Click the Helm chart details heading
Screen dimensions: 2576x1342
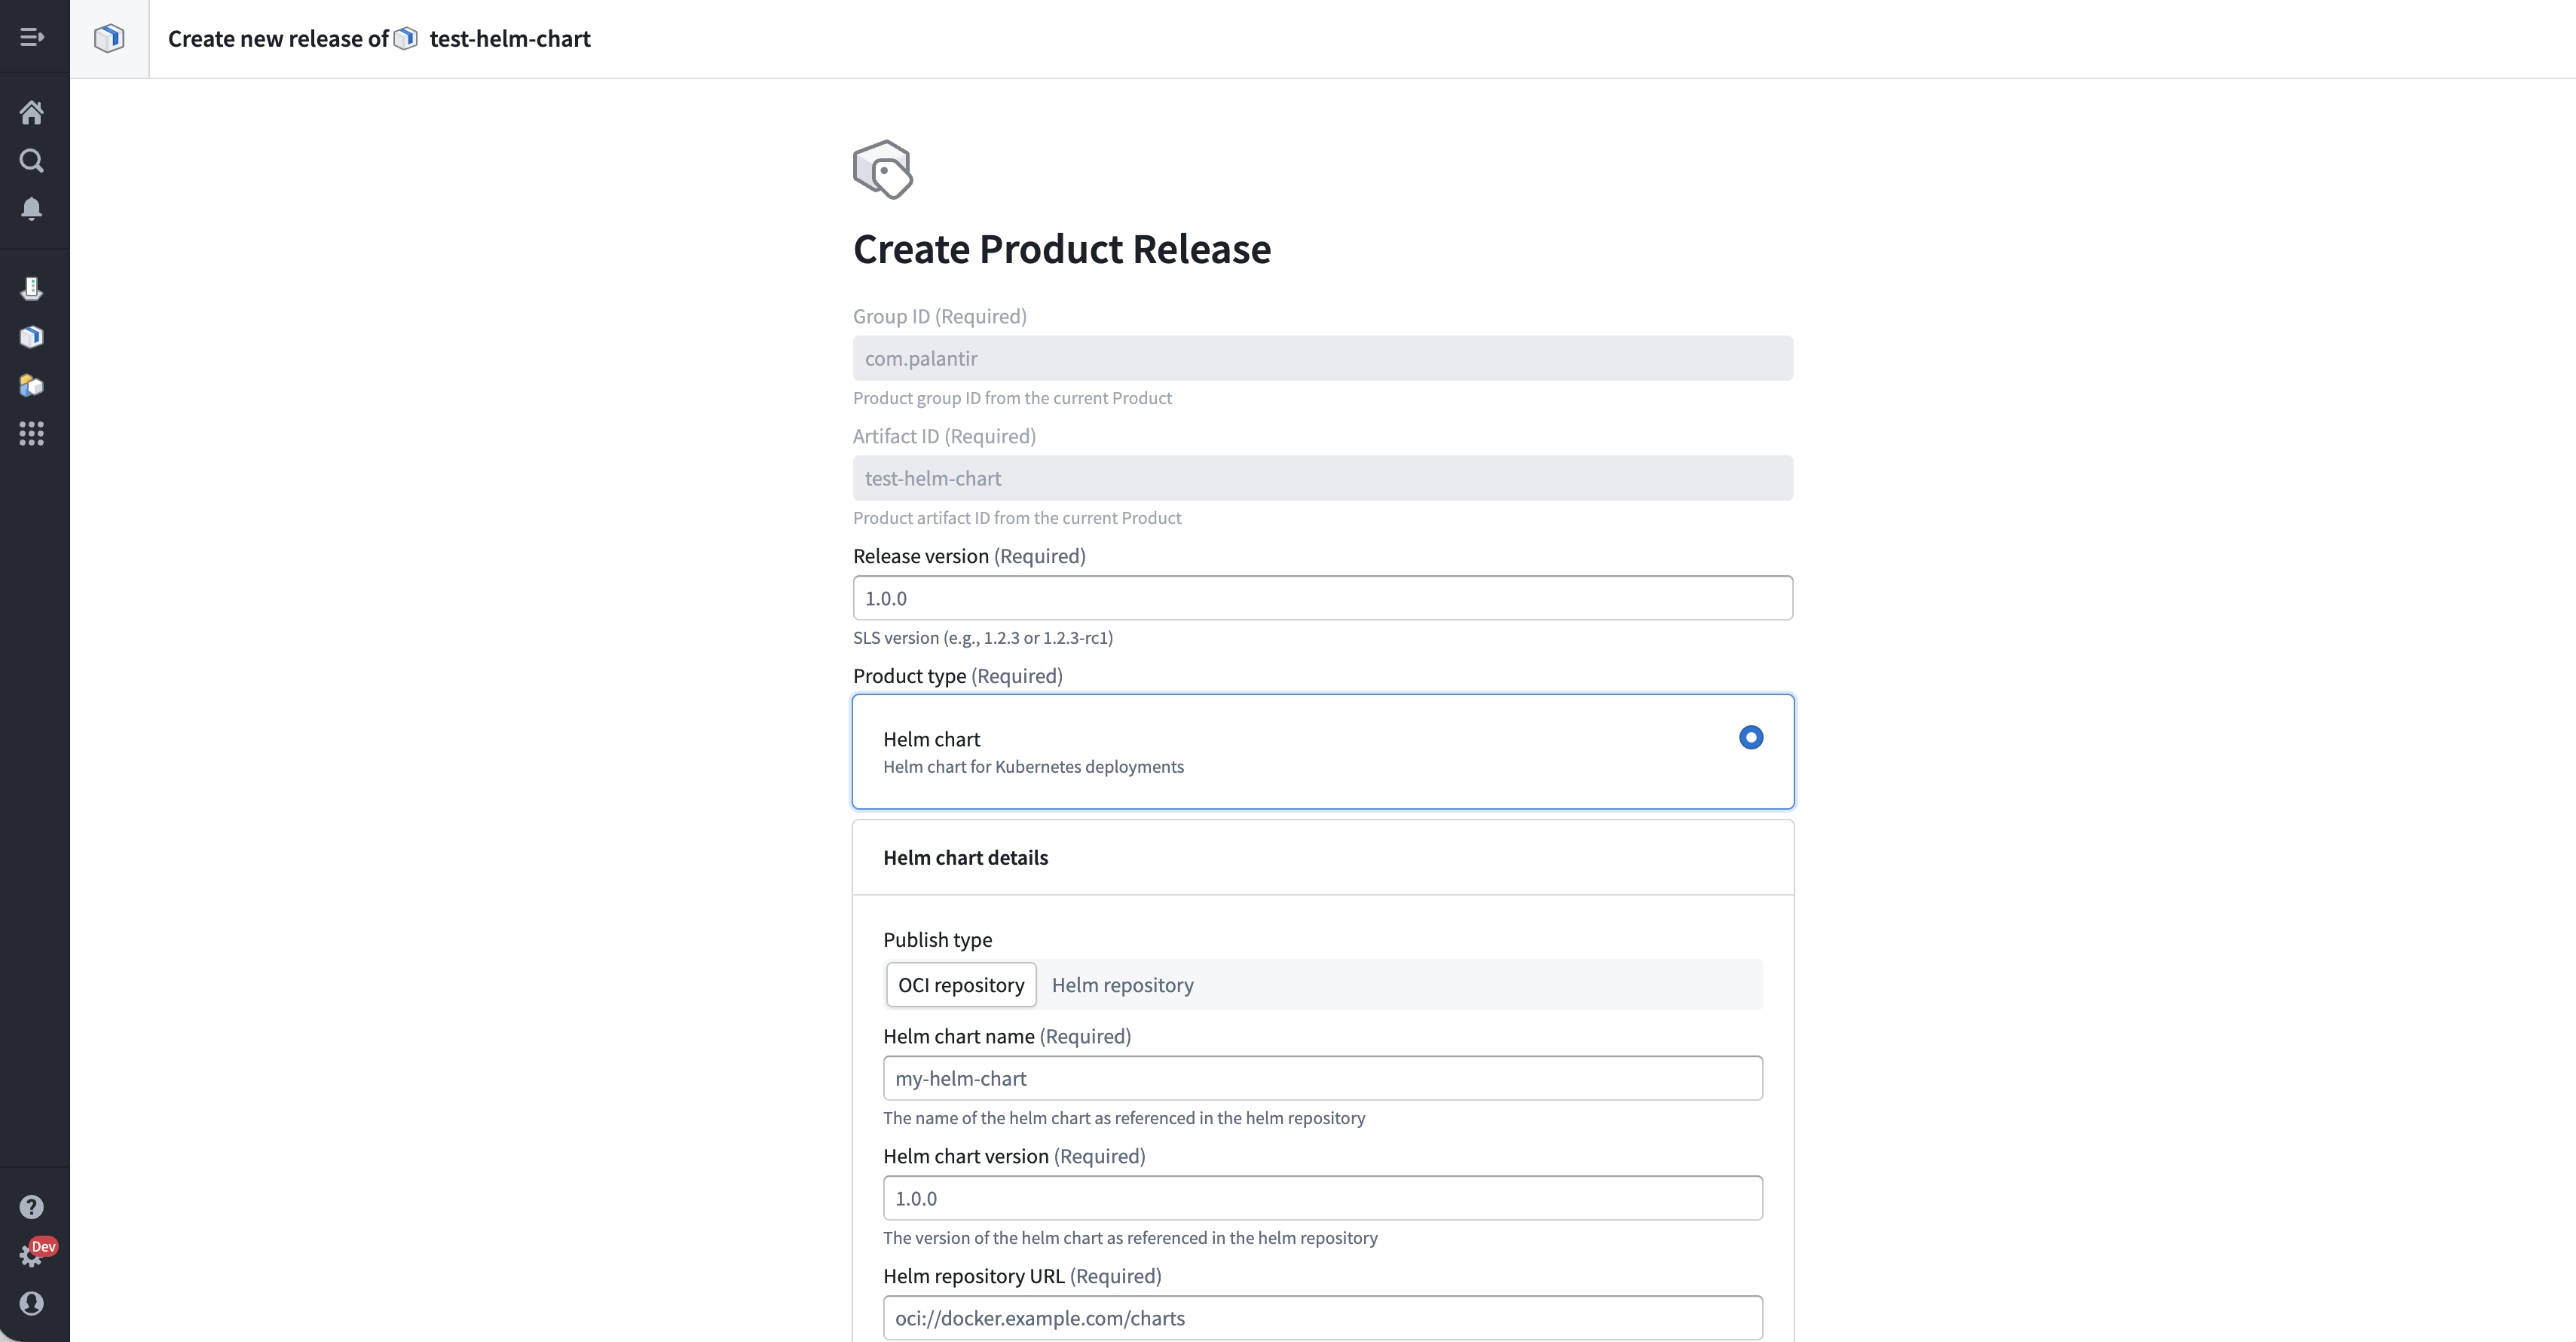click(x=965, y=857)
